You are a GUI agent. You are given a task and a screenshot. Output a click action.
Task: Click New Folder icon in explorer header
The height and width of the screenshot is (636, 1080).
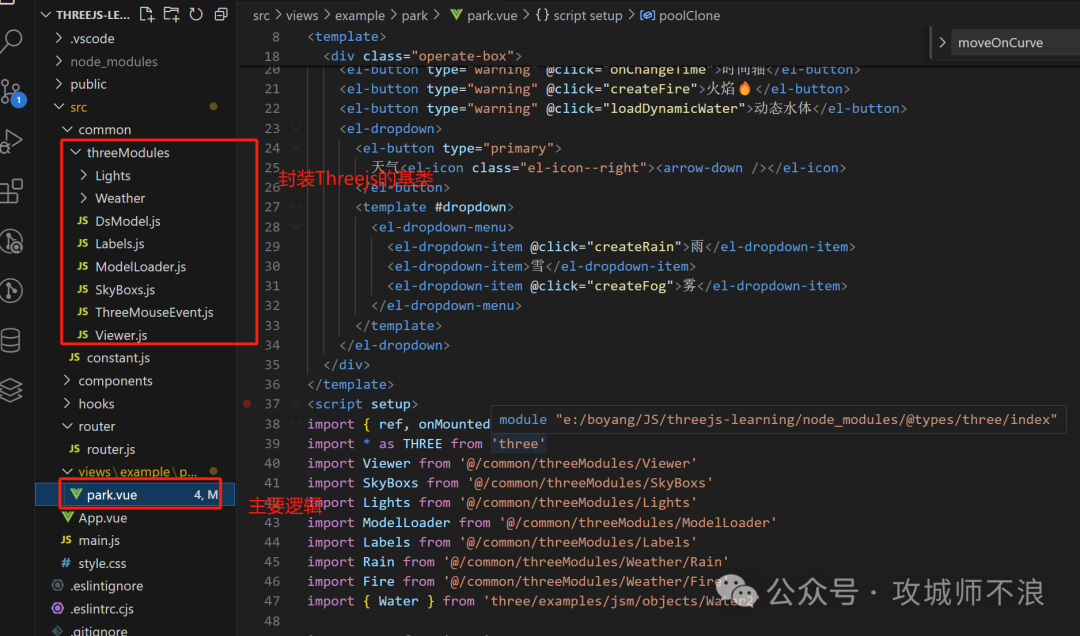(172, 14)
